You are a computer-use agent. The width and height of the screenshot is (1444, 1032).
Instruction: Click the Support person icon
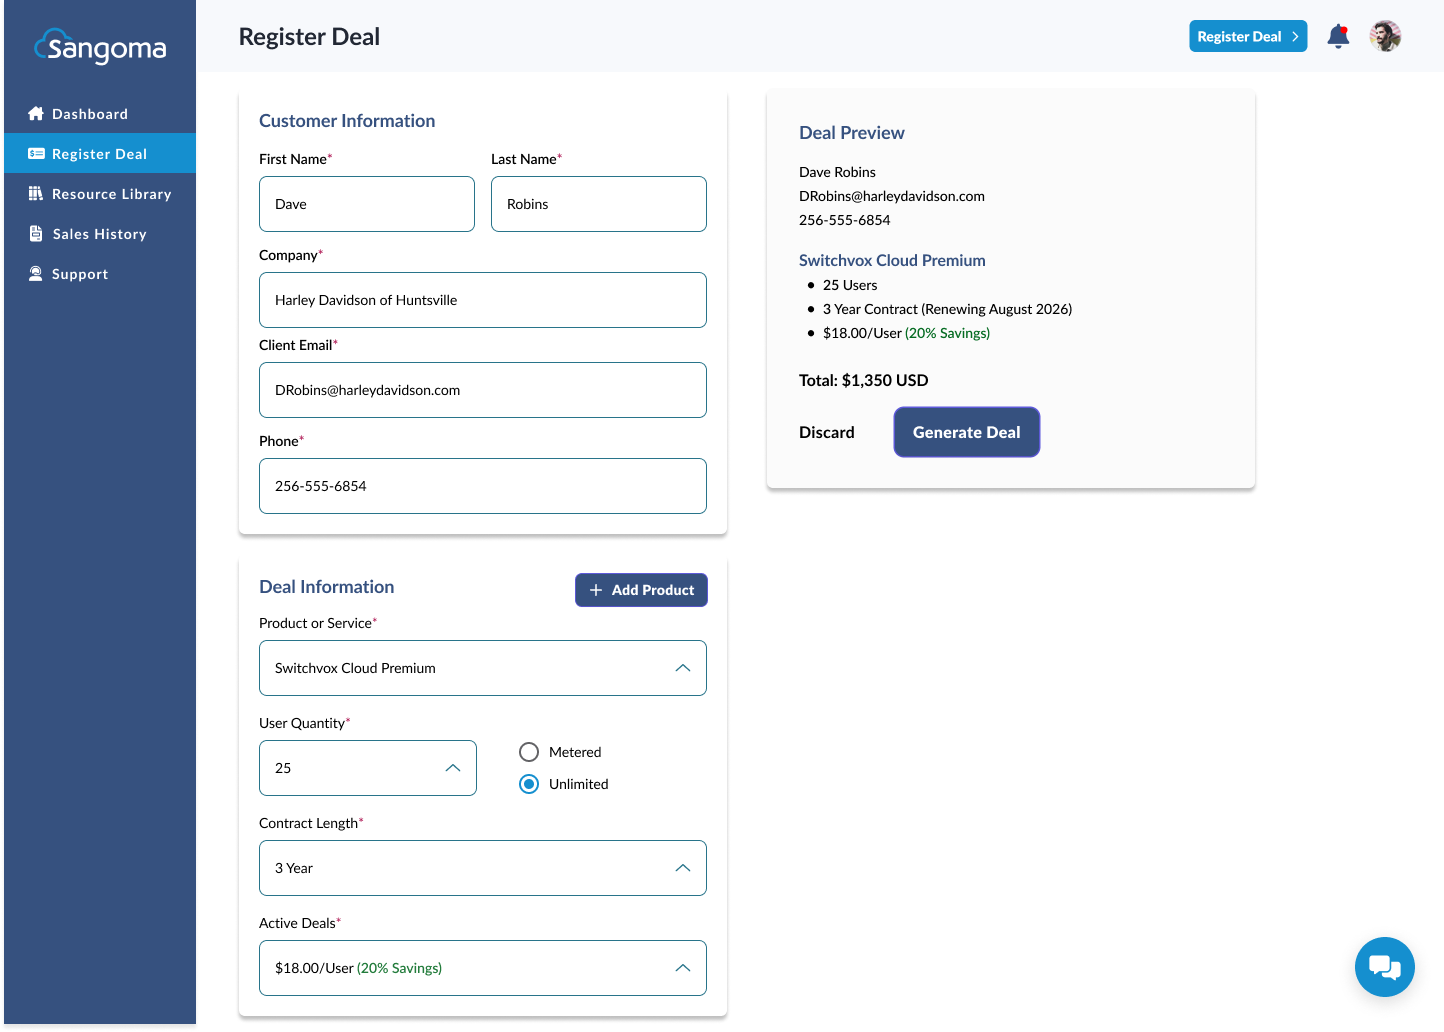coord(36,273)
